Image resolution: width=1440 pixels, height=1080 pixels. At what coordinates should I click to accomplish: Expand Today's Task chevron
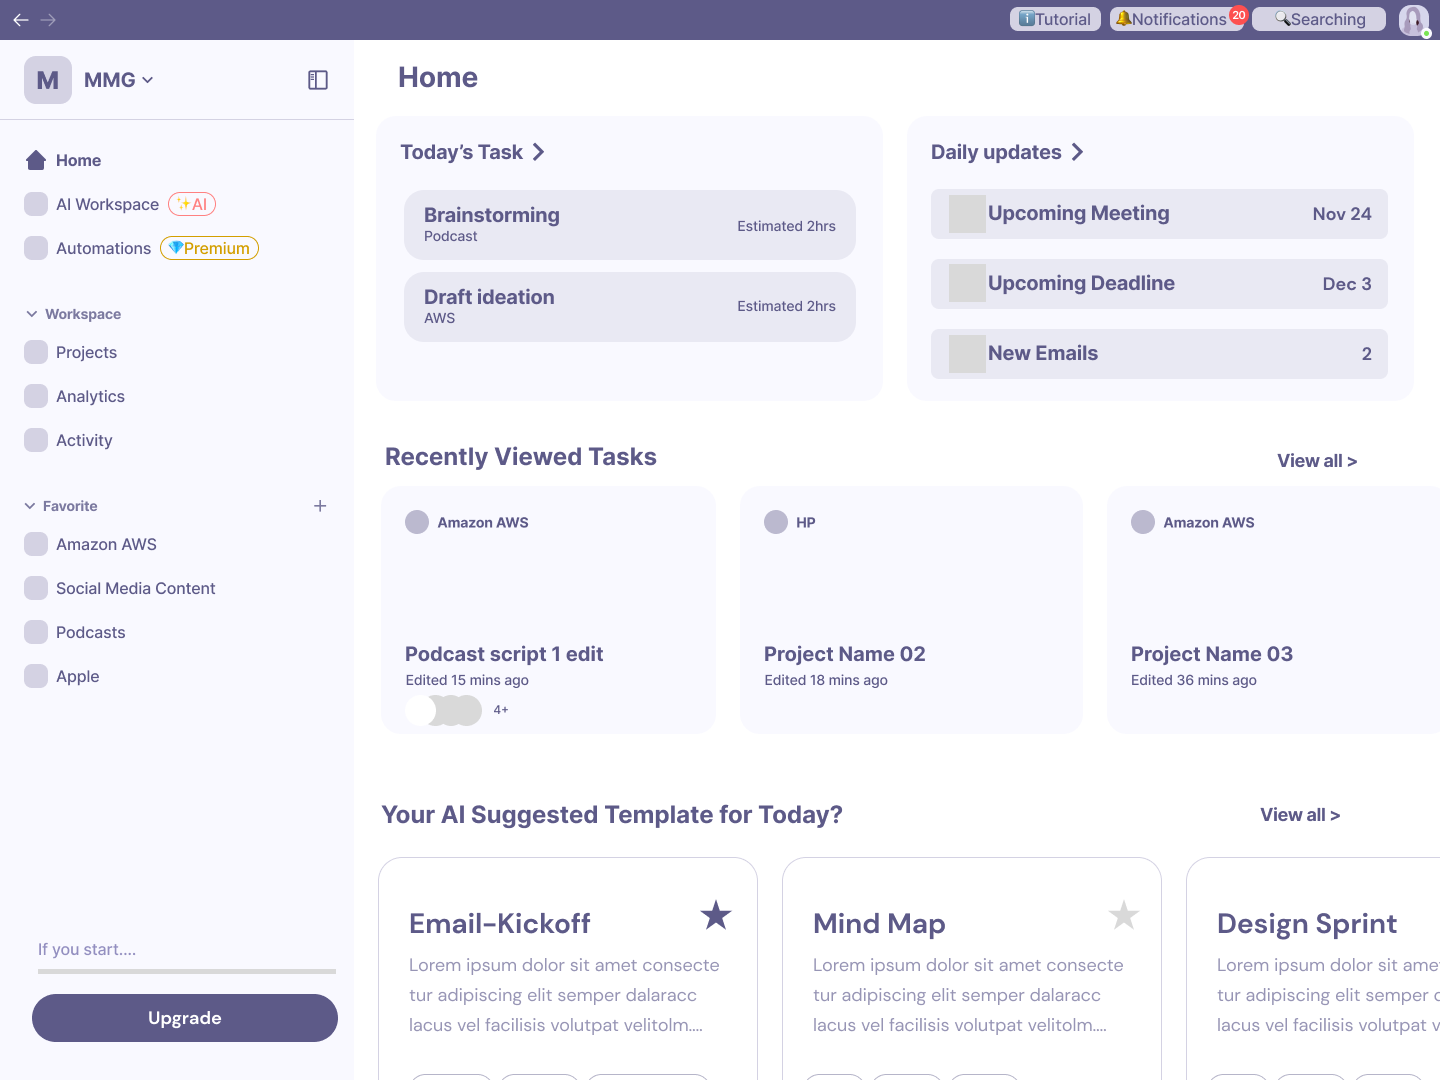539,152
